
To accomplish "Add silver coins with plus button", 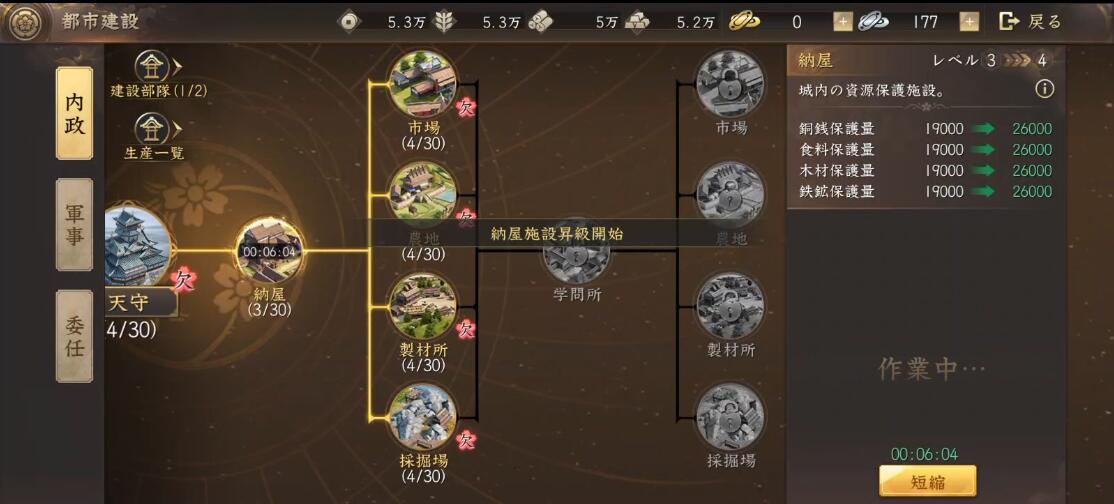I will [x=969, y=22].
